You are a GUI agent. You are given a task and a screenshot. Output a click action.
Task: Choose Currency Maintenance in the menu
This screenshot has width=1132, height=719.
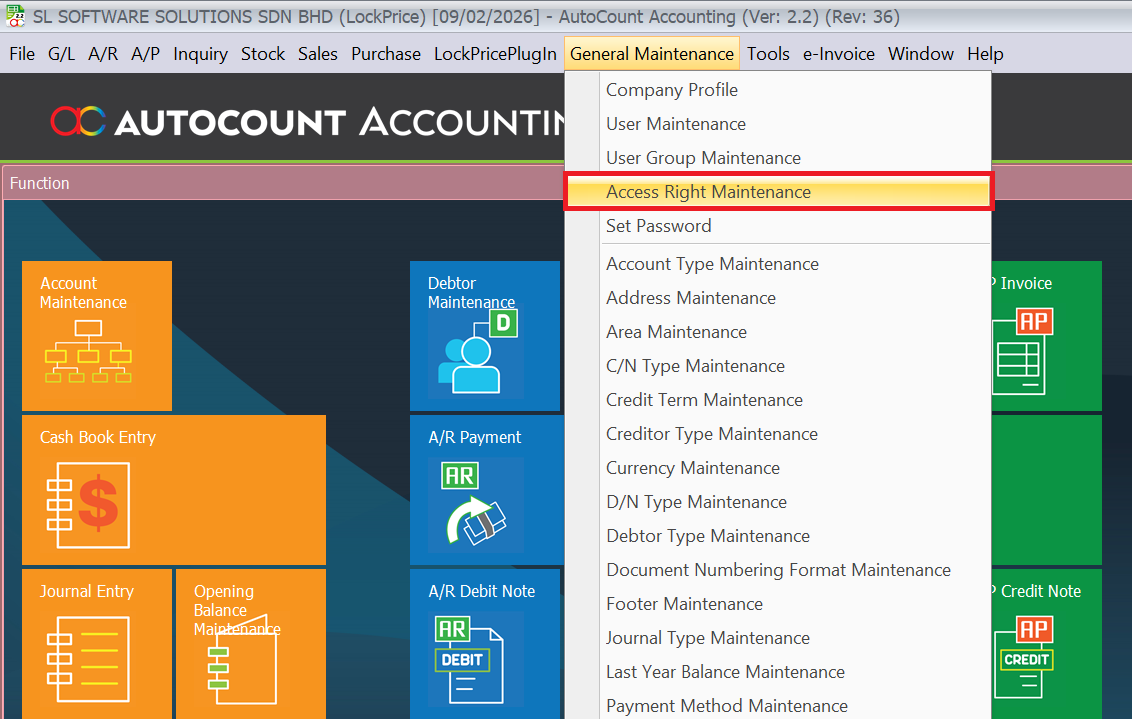point(692,468)
